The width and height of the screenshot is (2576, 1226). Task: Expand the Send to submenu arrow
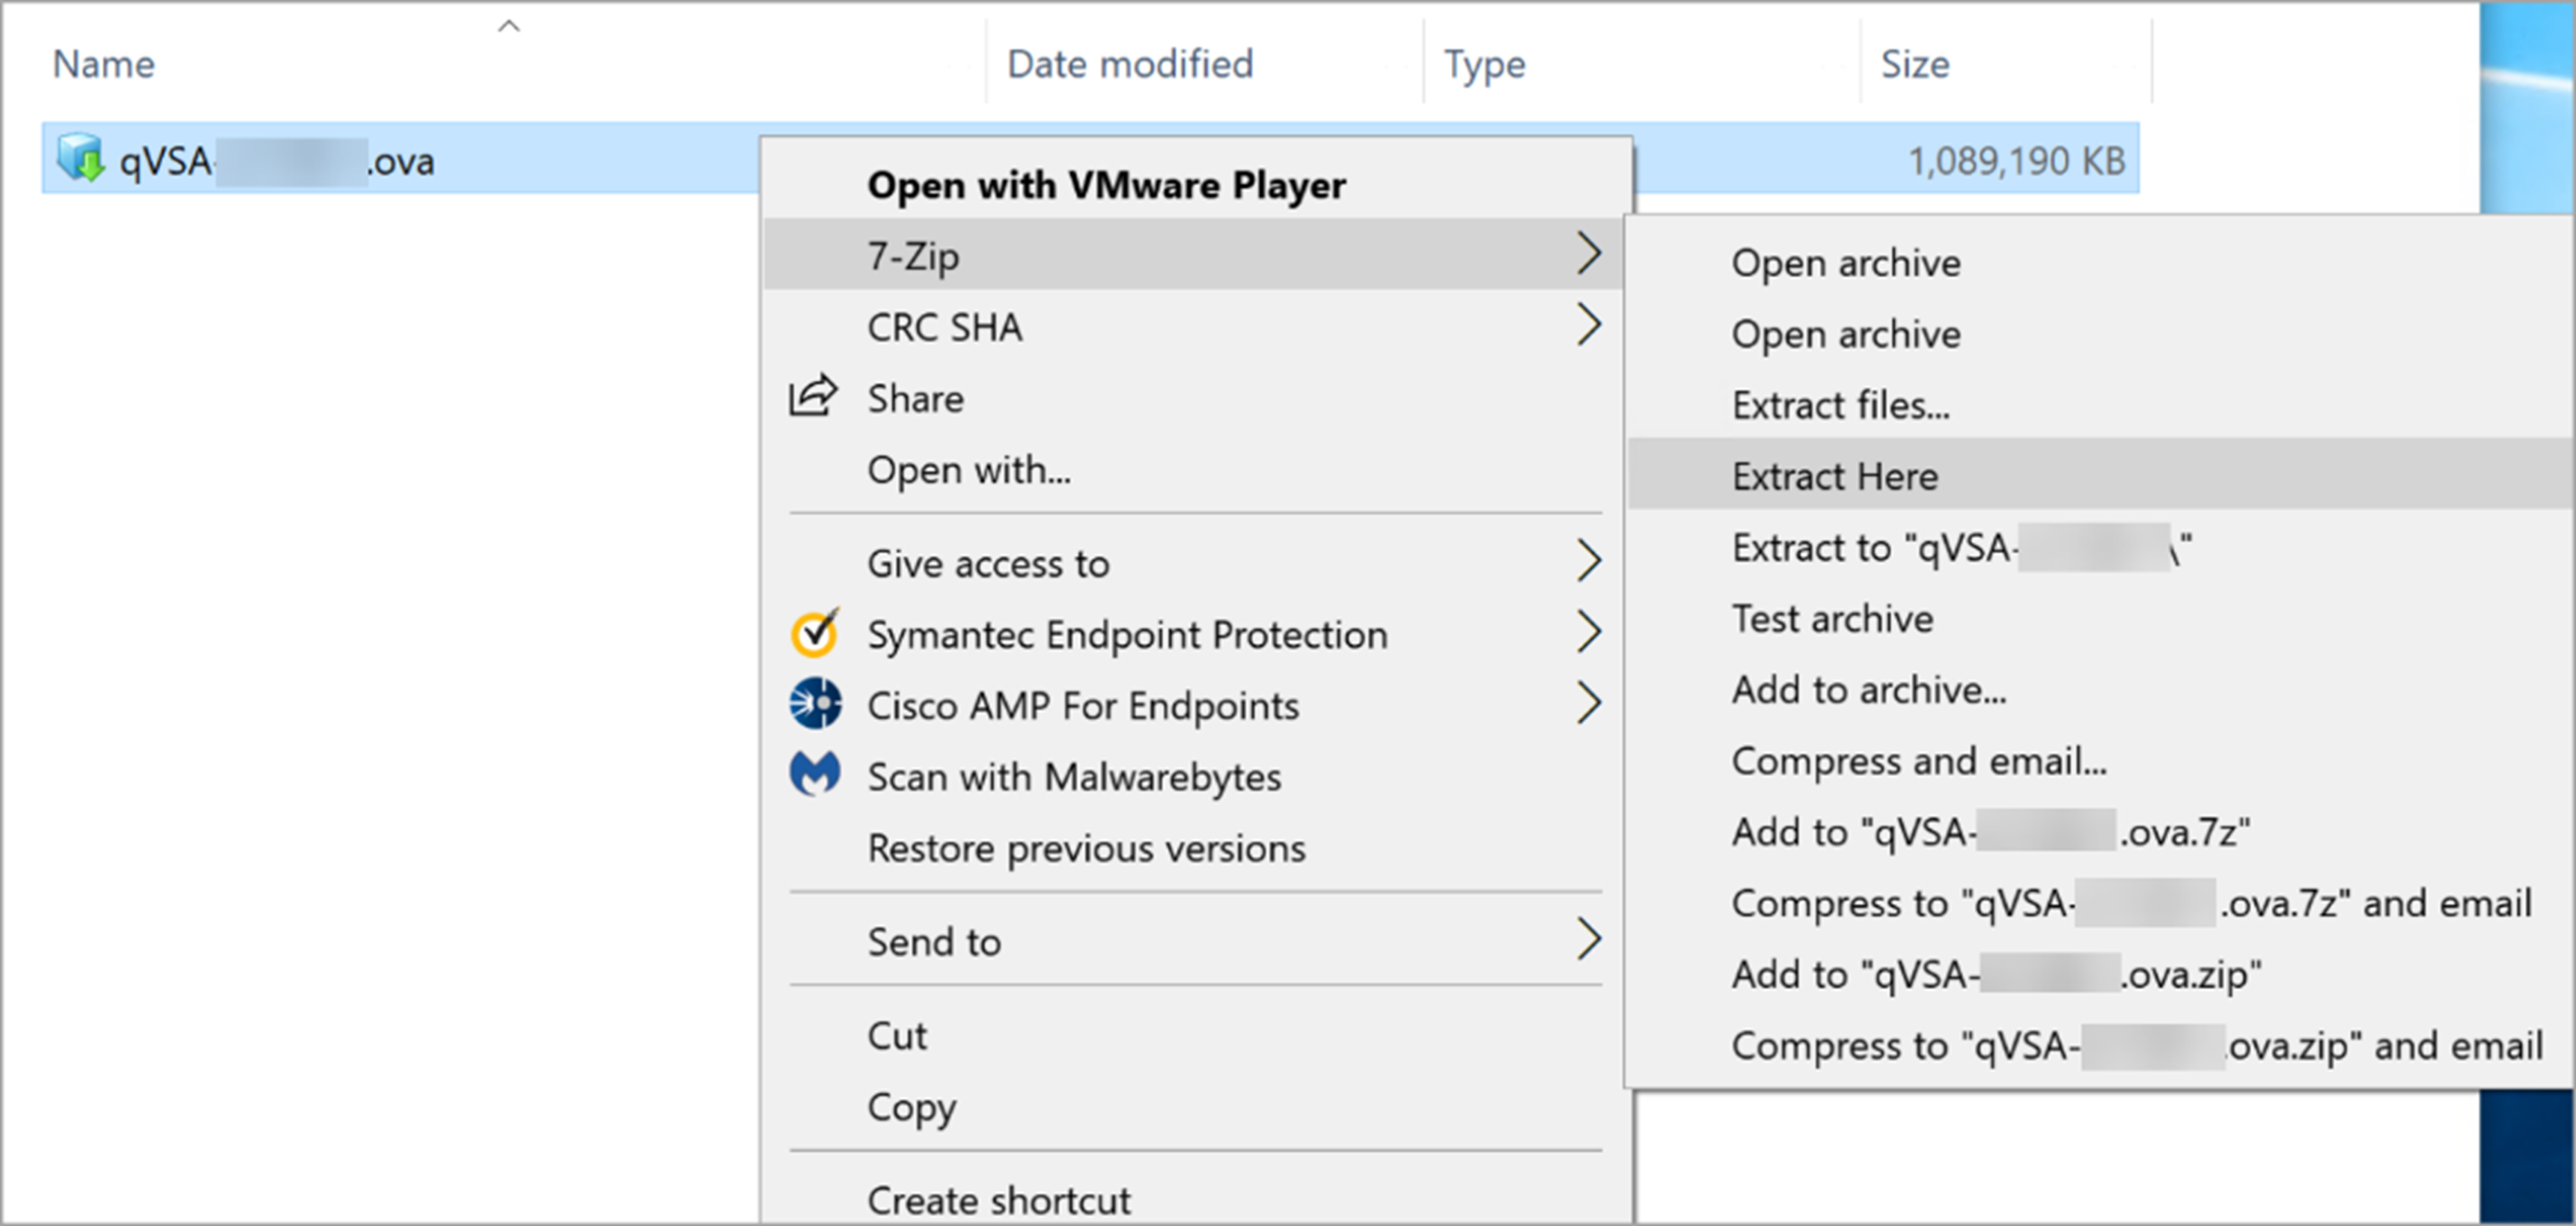click(x=1588, y=940)
